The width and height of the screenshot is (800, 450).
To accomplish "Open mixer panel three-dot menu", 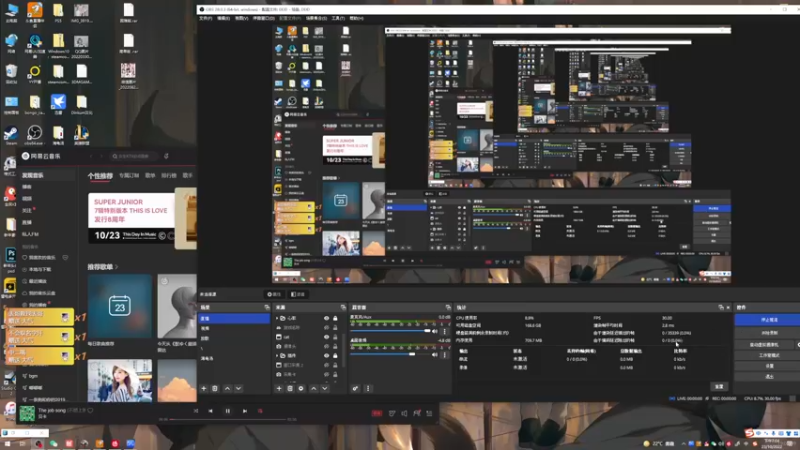I will pos(368,389).
